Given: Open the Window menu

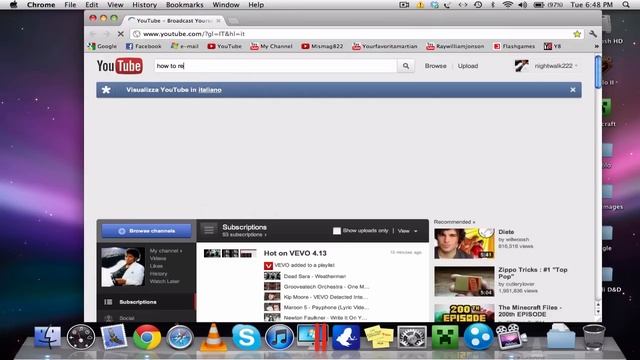Looking at the screenshot, I should [x=226, y=5].
